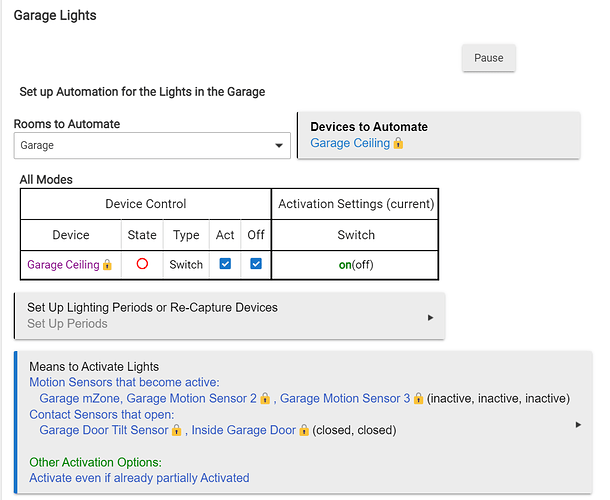This screenshot has width=610, height=500.
Task: Open the Rooms to Automate dropdown
Action: pyautogui.click(x=278, y=146)
